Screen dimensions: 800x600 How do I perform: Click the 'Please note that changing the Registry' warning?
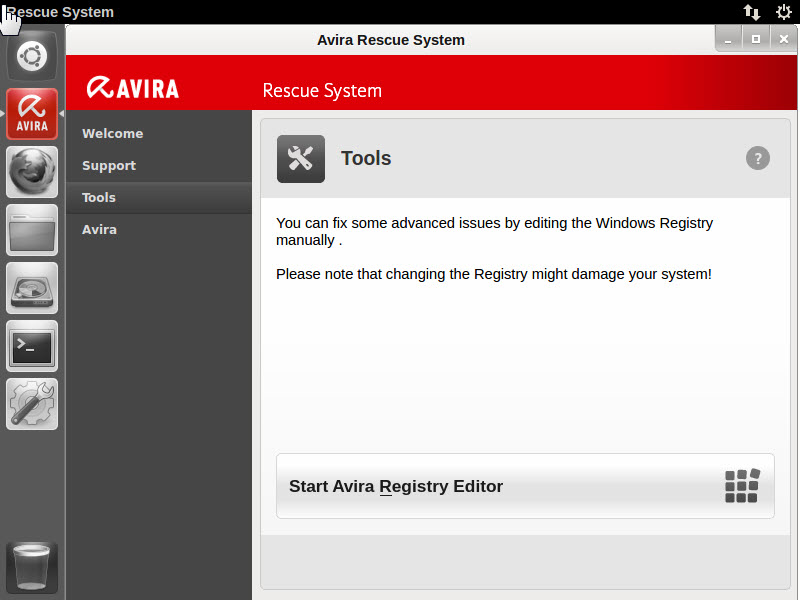[493, 274]
